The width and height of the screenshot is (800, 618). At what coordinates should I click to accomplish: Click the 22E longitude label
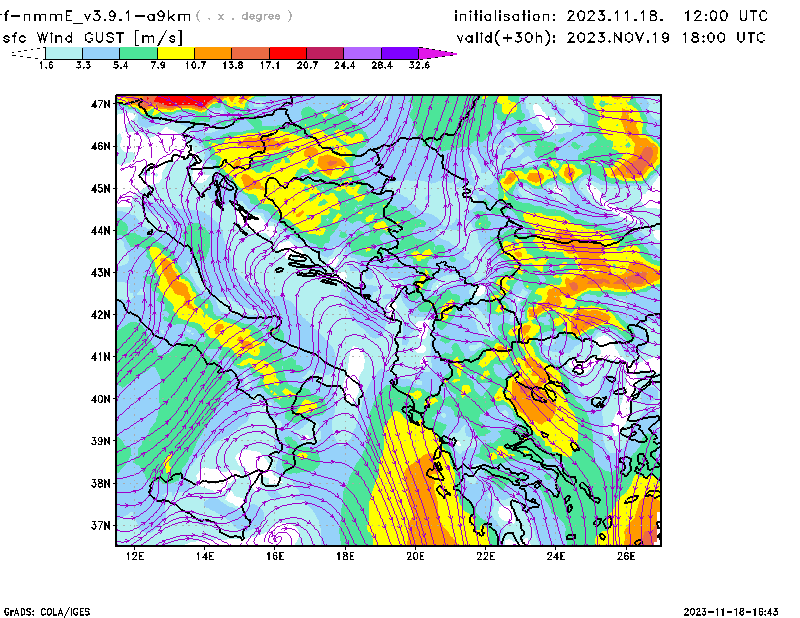pyautogui.click(x=485, y=556)
